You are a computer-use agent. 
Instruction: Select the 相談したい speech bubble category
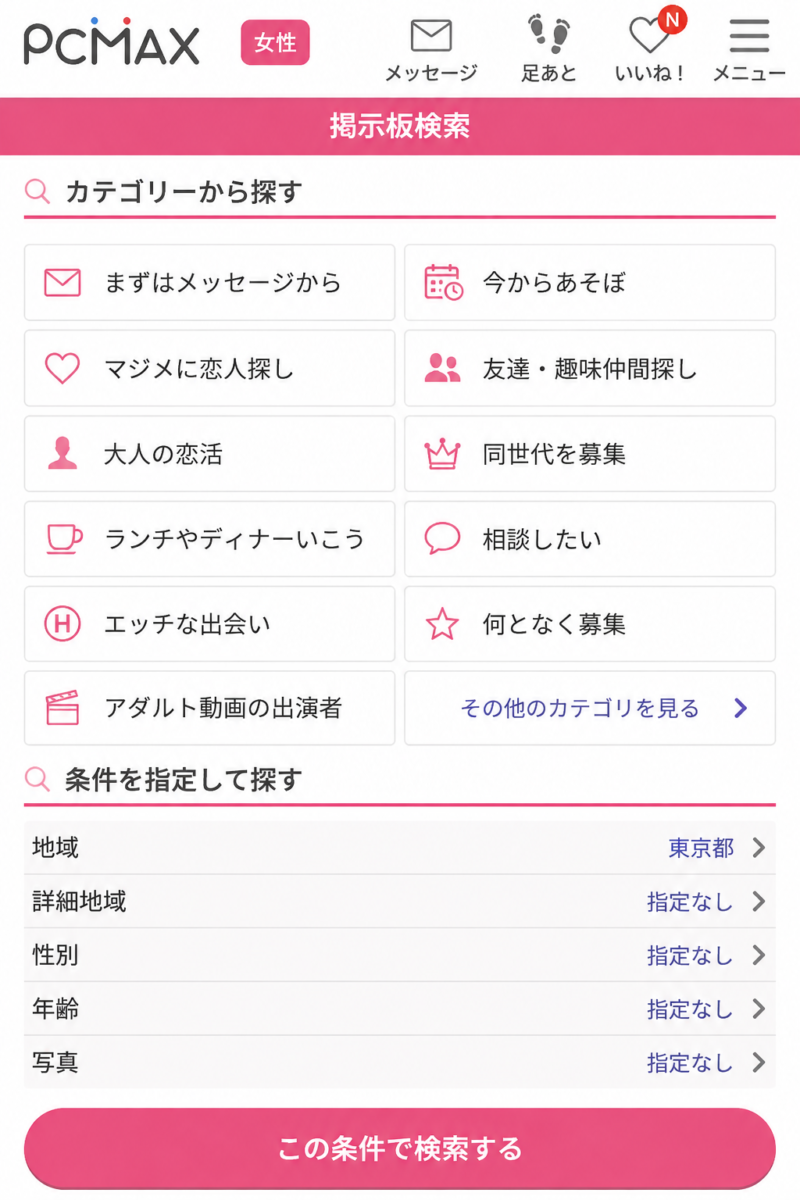point(590,539)
